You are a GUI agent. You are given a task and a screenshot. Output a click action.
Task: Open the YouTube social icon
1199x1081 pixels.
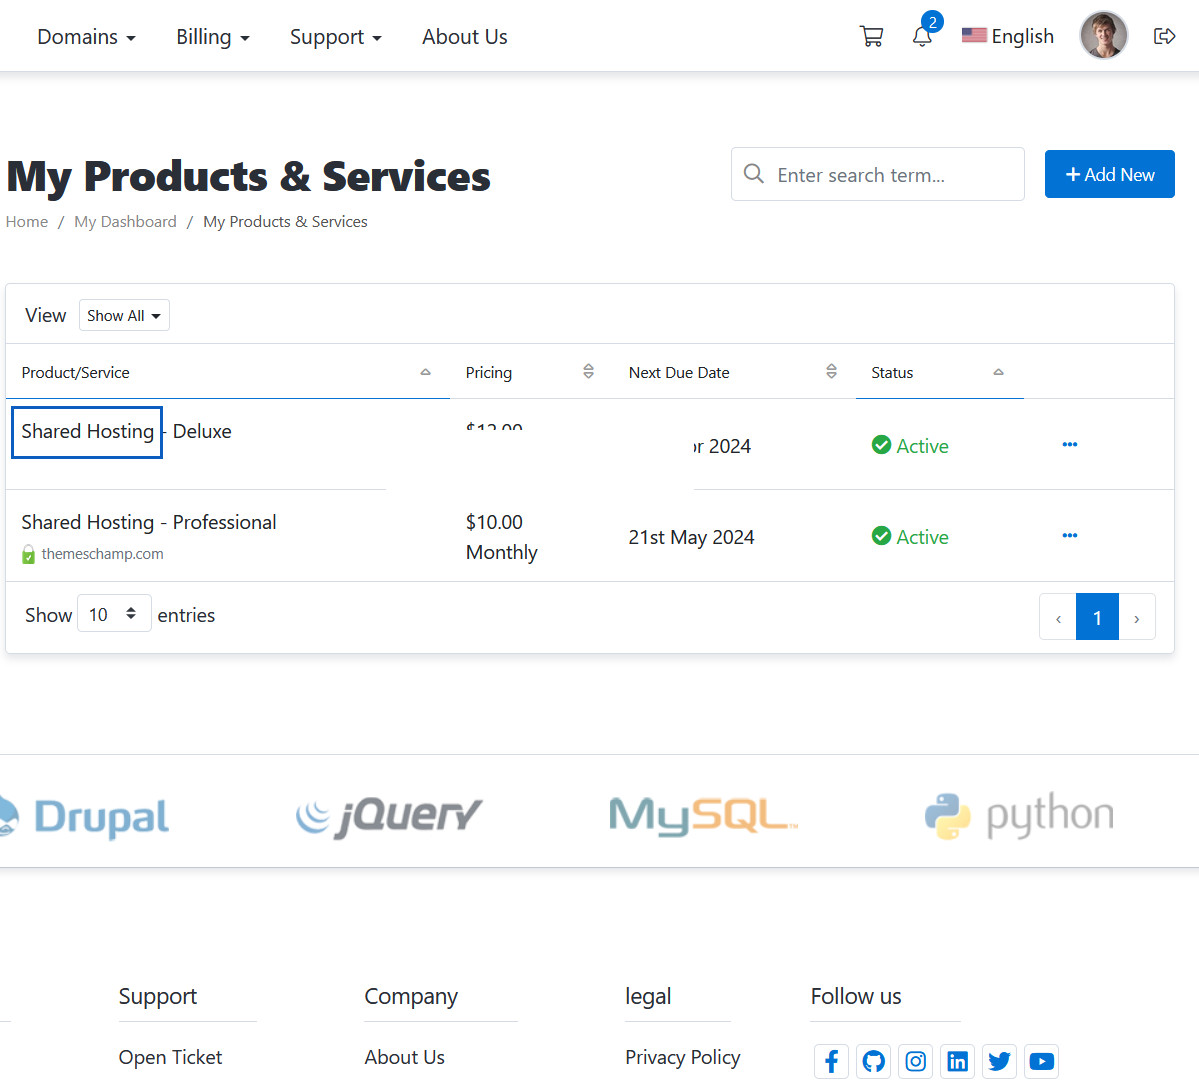pyautogui.click(x=1041, y=1061)
